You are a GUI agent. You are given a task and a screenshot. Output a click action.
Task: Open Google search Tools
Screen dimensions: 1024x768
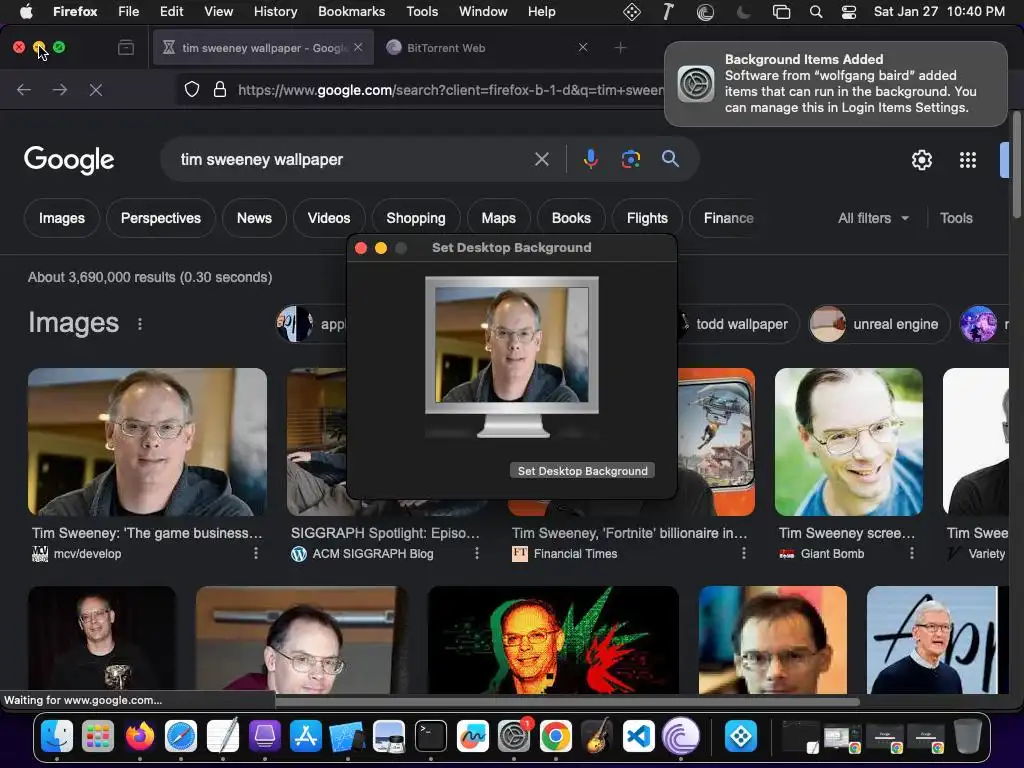pos(956,218)
